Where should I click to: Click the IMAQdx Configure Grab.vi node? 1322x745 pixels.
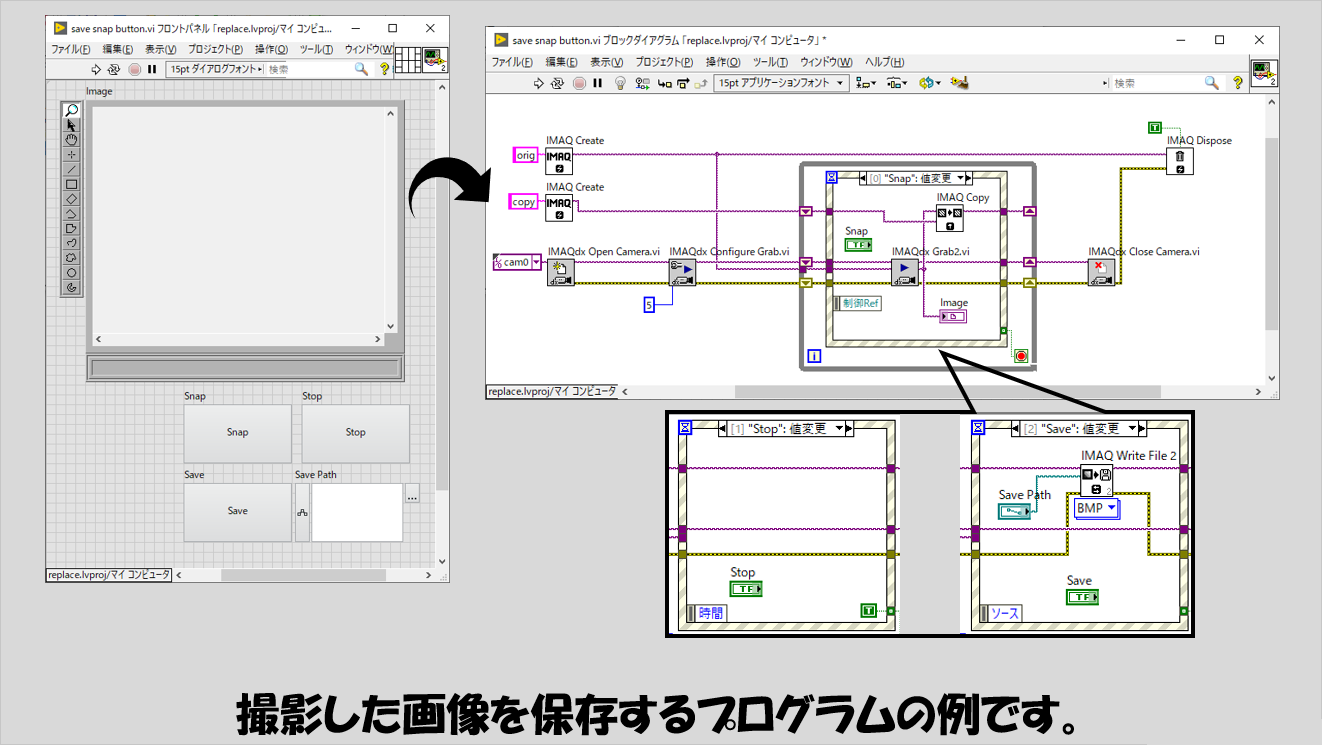(683, 273)
